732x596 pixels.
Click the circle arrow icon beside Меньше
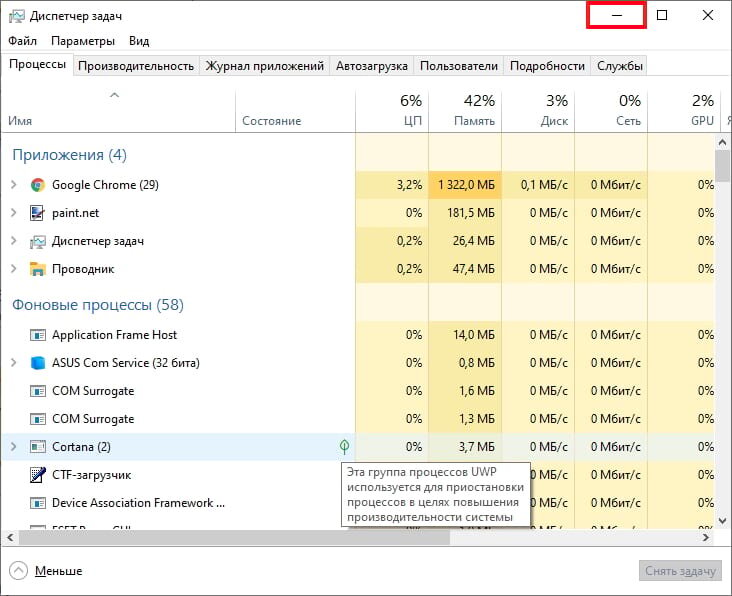(x=19, y=570)
